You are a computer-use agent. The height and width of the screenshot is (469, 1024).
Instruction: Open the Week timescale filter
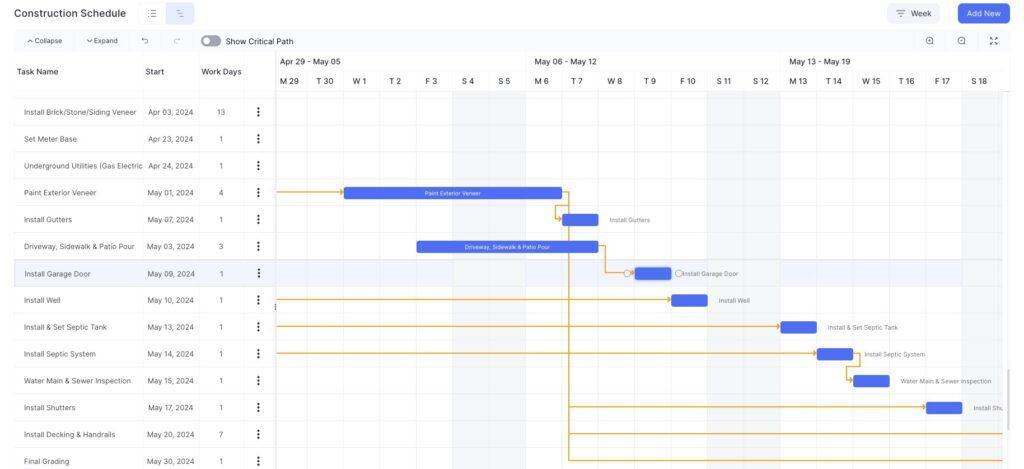tap(914, 14)
